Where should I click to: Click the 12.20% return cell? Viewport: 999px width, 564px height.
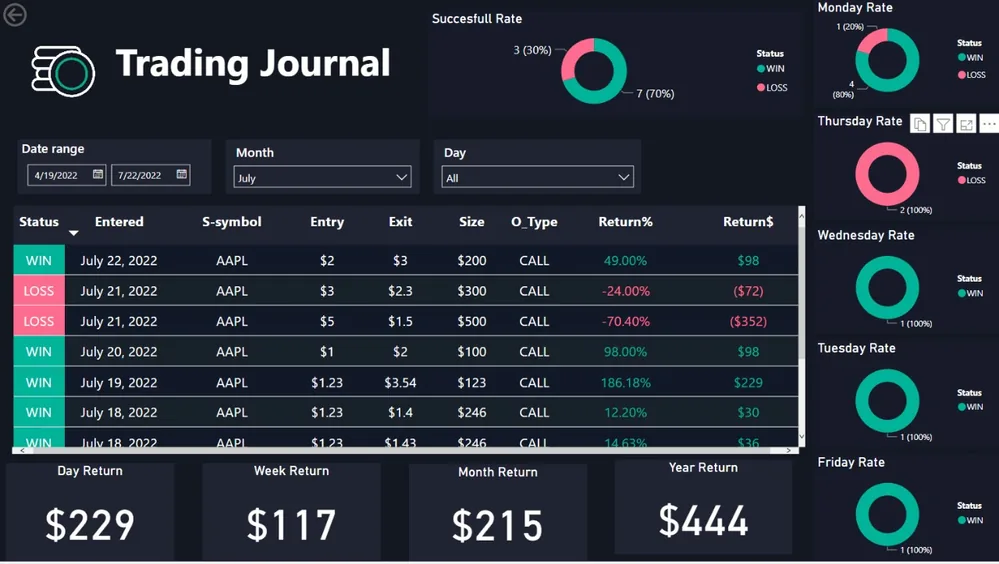(625, 412)
